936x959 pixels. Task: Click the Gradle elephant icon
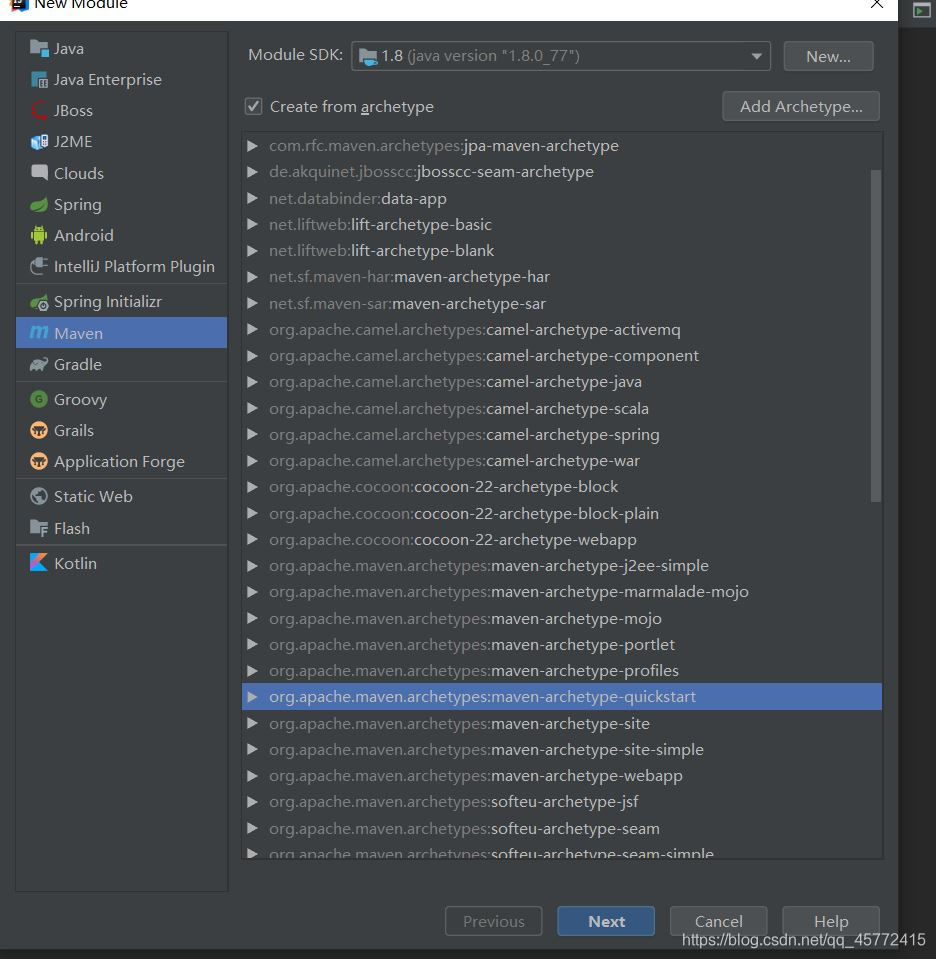pos(39,365)
